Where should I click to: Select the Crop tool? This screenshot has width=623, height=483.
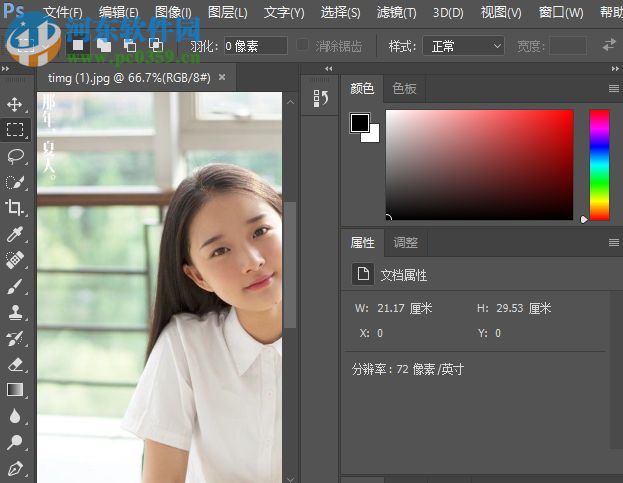coord(15,208)
